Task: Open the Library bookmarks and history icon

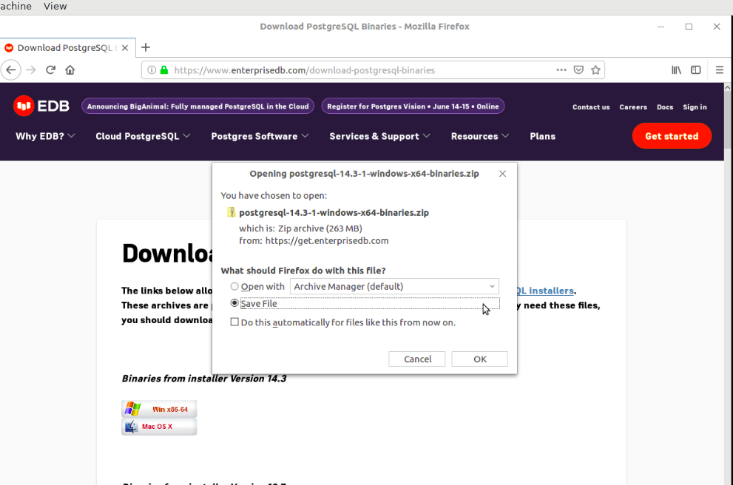Action: point(676,70)
